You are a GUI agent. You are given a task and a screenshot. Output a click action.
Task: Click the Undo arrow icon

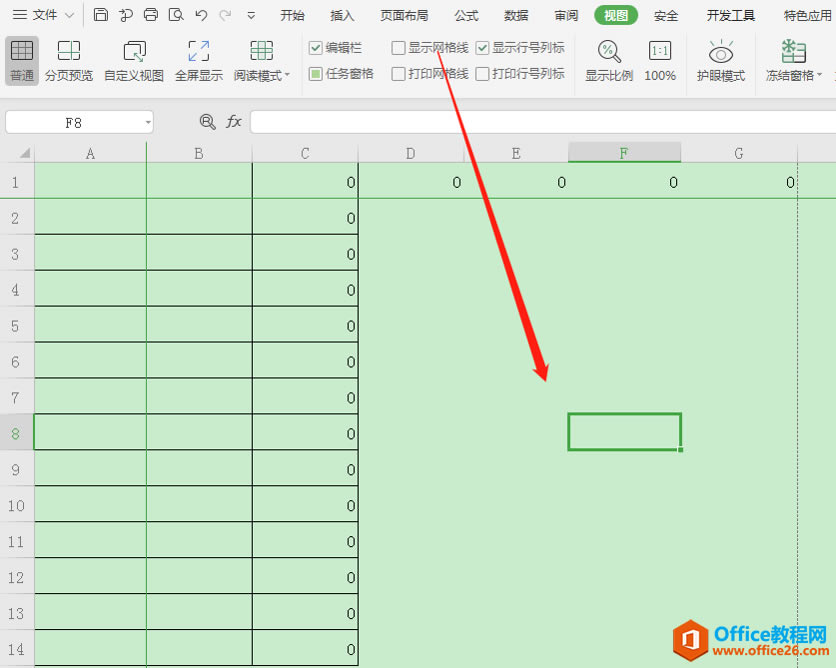pyautogui.click(x=201, y=15)
